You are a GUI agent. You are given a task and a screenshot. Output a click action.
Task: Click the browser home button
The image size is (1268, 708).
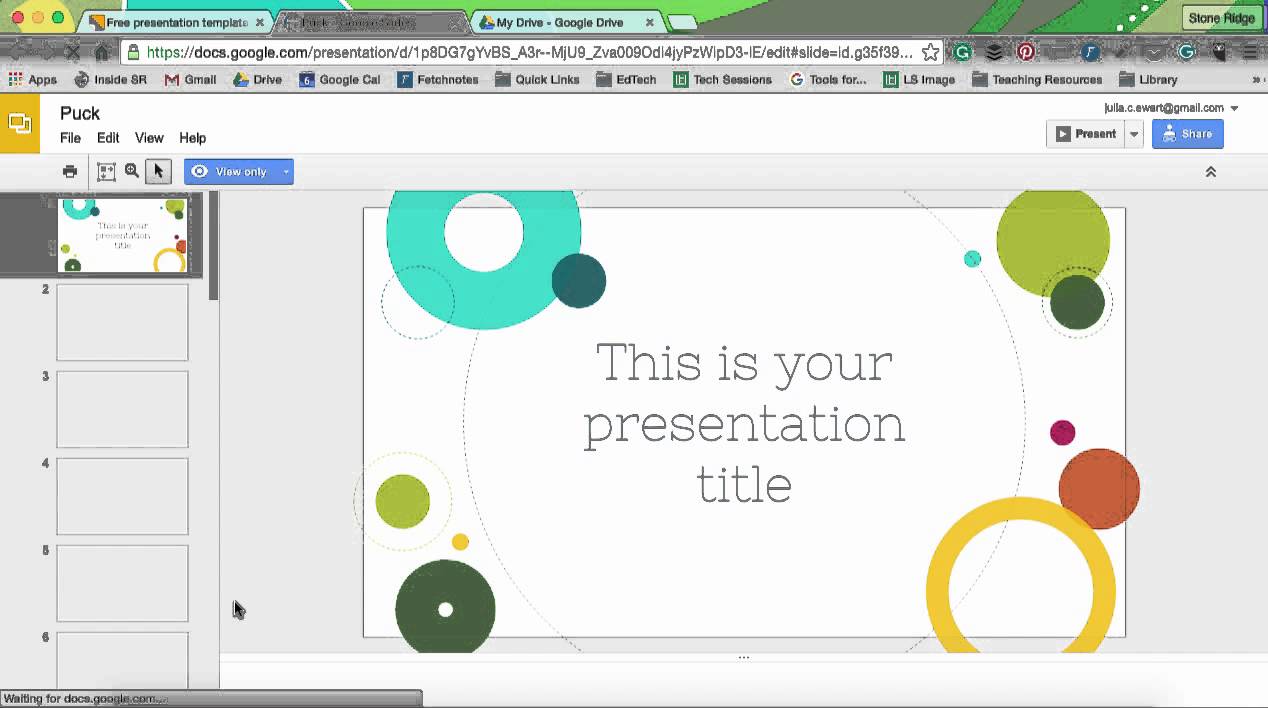[x=101, y=52]
